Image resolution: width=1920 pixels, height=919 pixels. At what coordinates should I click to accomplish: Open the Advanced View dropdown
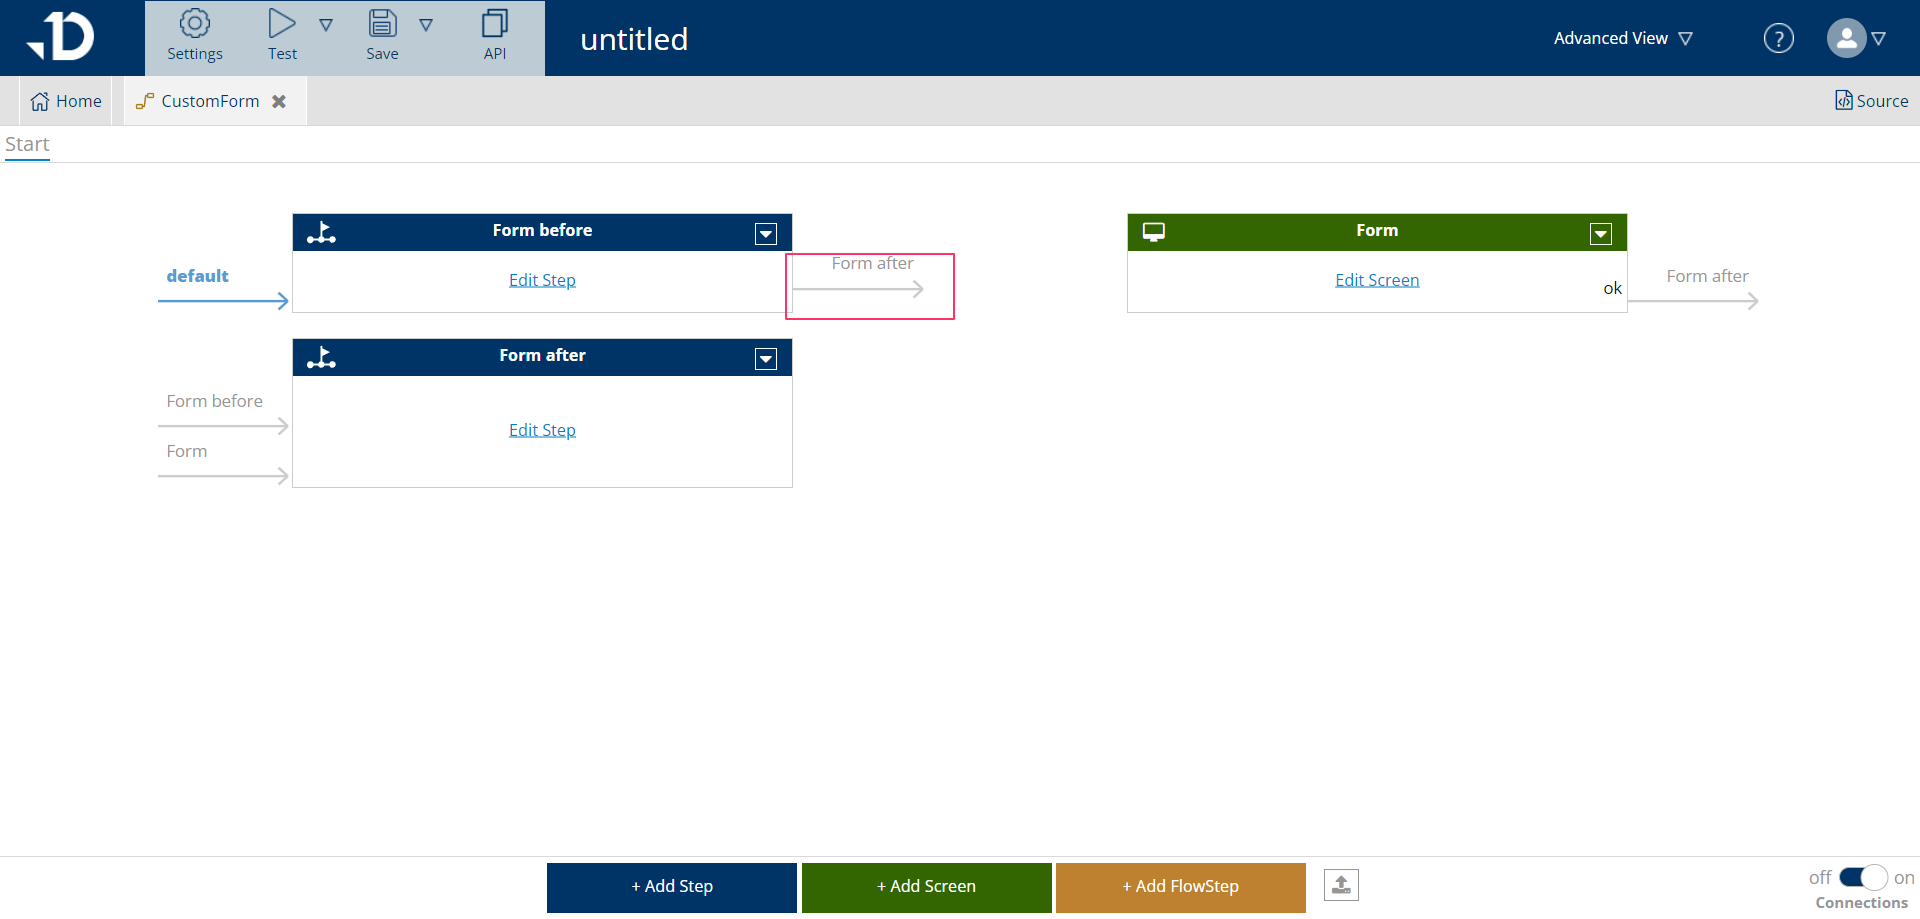click(x=1622, y=38)
